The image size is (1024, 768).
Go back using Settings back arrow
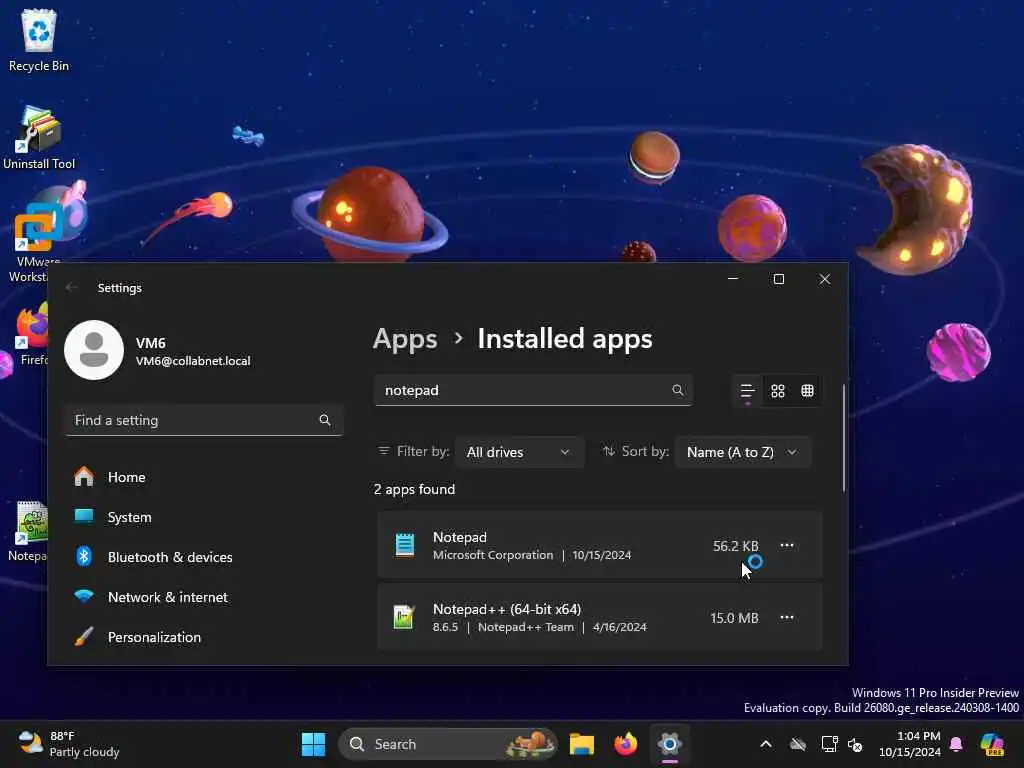coord(72,287)
